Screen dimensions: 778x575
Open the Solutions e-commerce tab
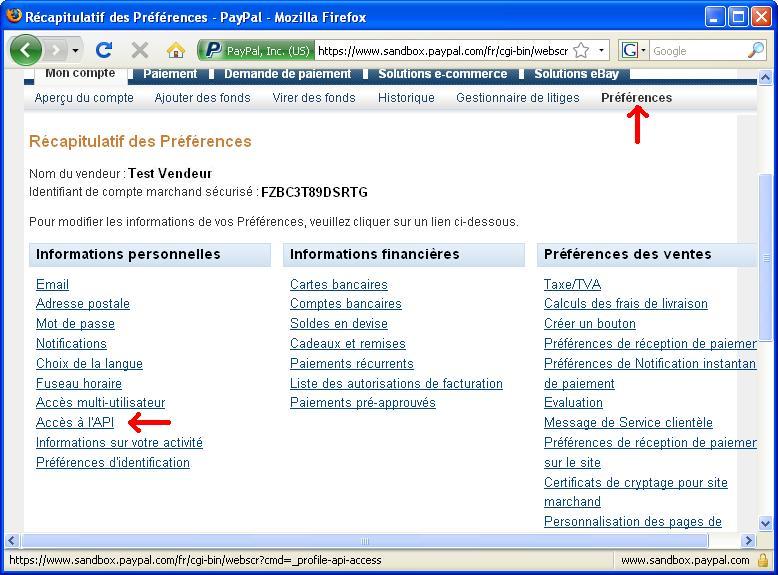tap(443, 74)
